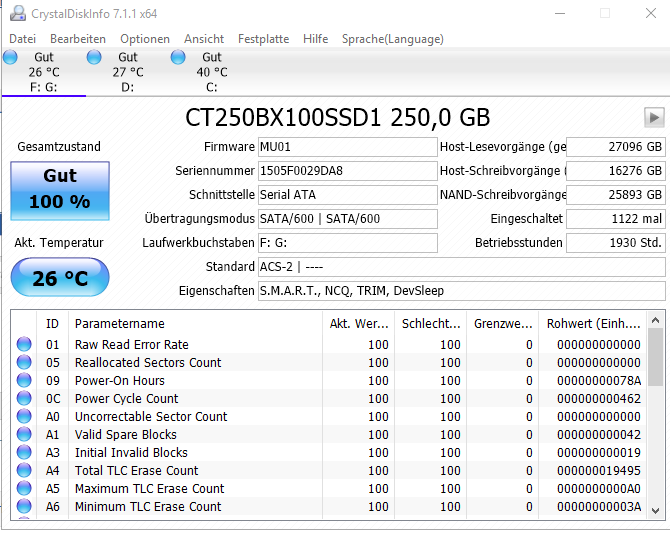The width and height of the screenshot is (670, 534).
Task: Click status orb for Power Cycle Count
Action: (x=24, y=398)
